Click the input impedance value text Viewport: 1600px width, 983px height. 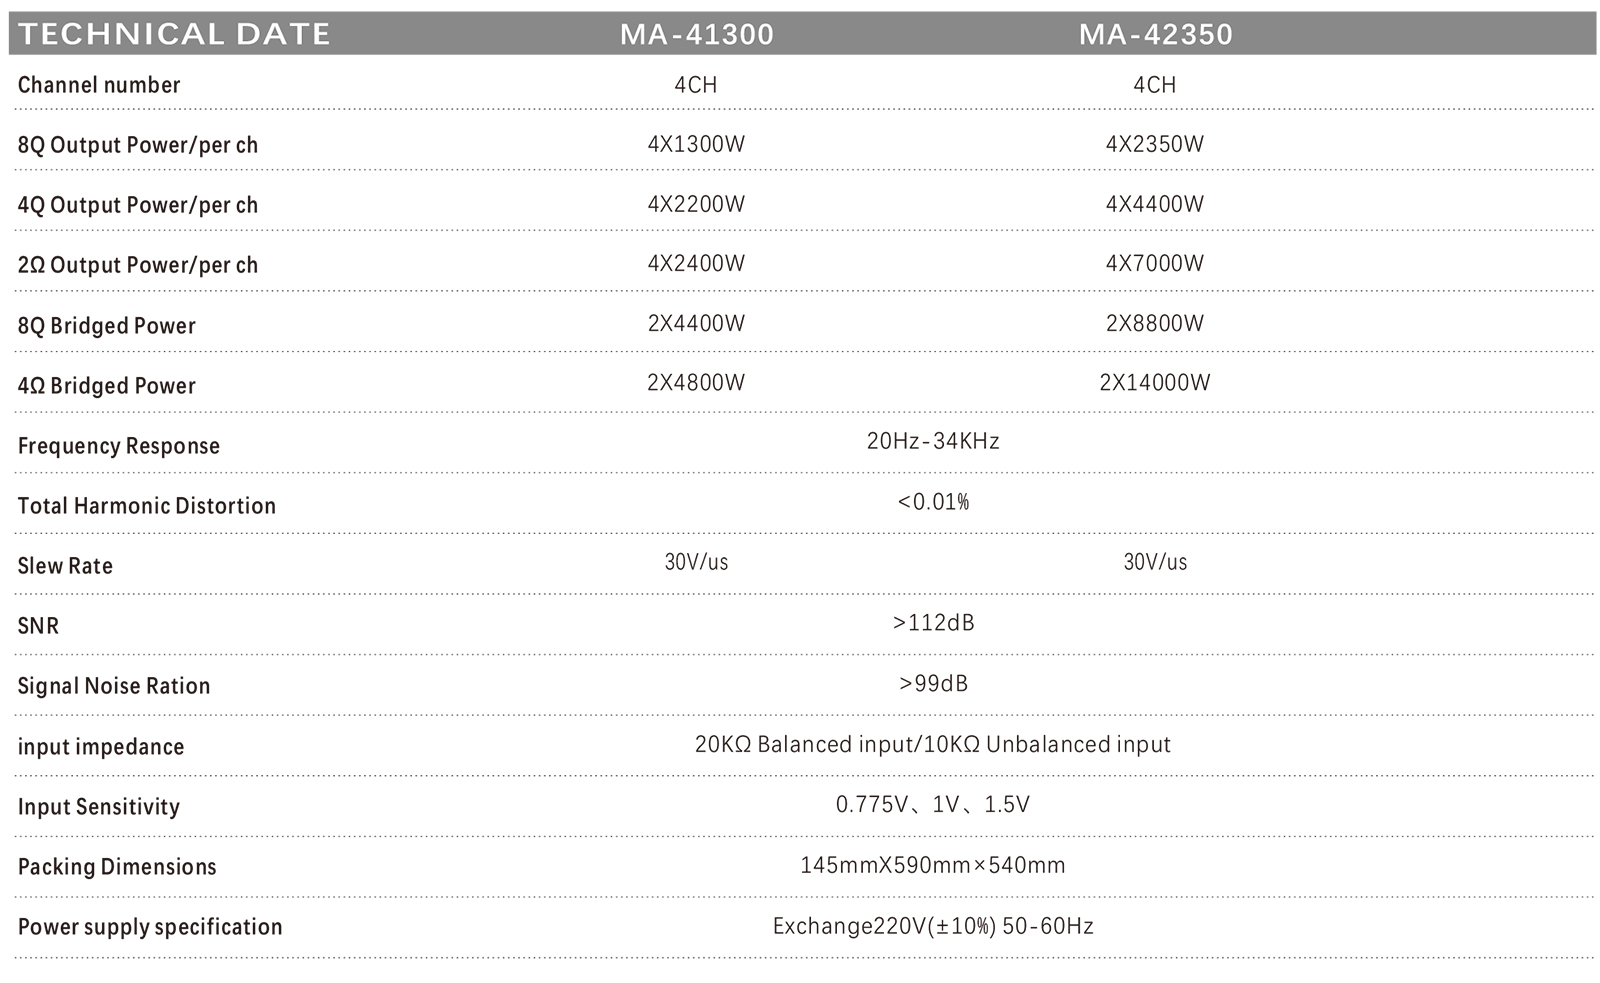932,745
